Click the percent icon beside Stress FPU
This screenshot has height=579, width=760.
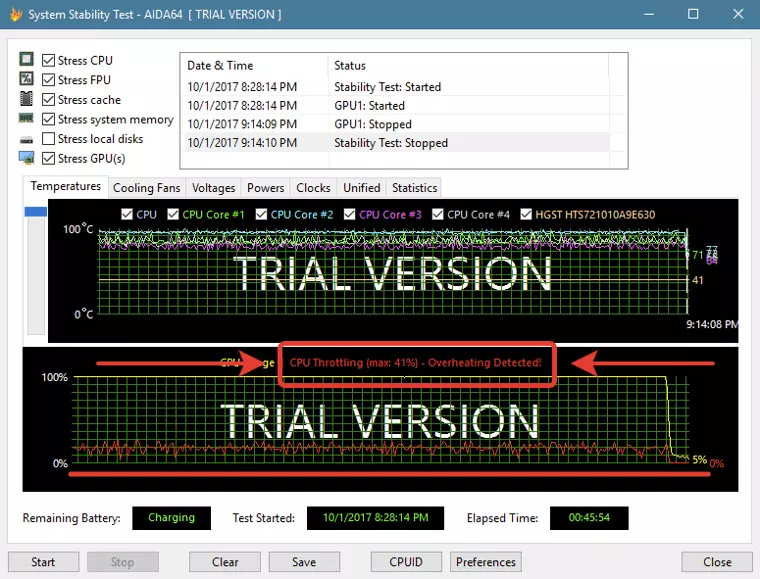pyautogui.click(x=26, y=78)
